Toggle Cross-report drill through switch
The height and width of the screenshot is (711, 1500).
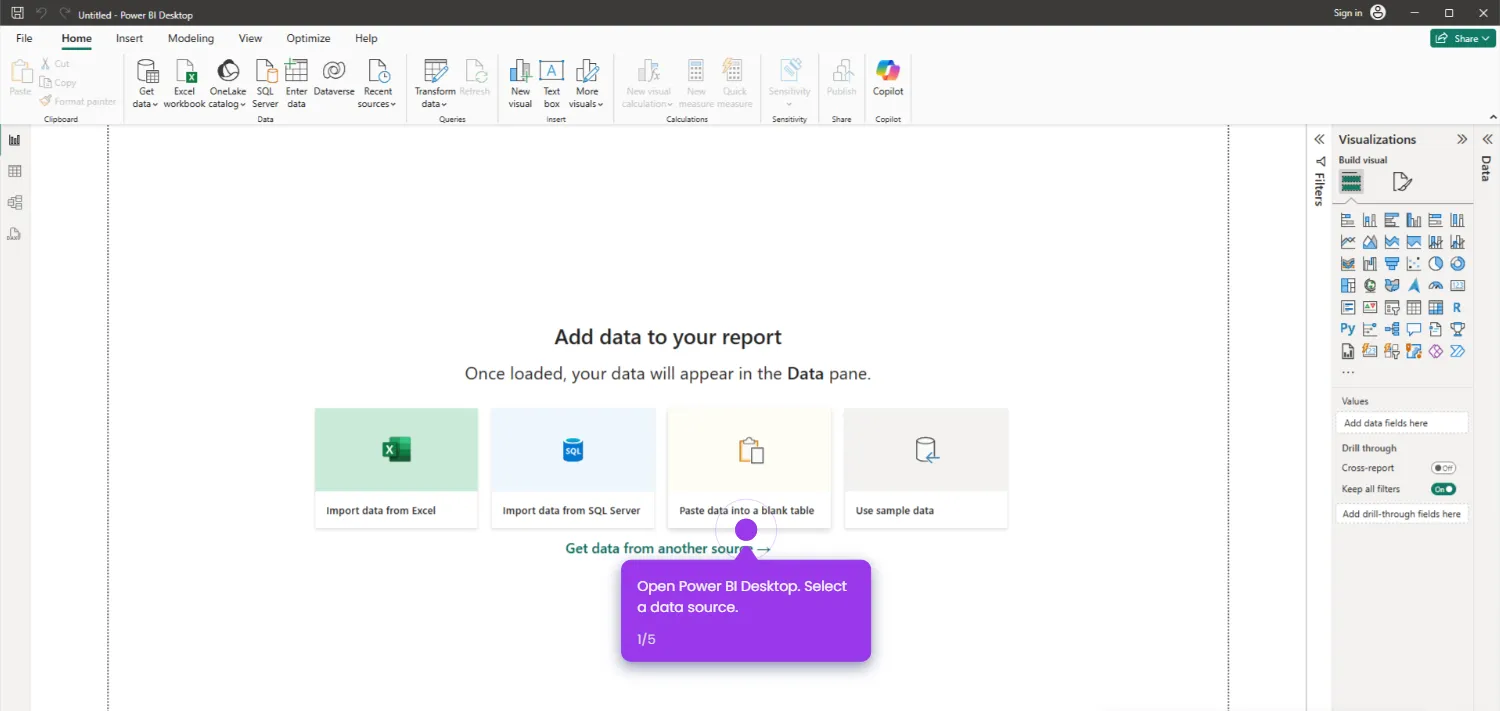1443,468
